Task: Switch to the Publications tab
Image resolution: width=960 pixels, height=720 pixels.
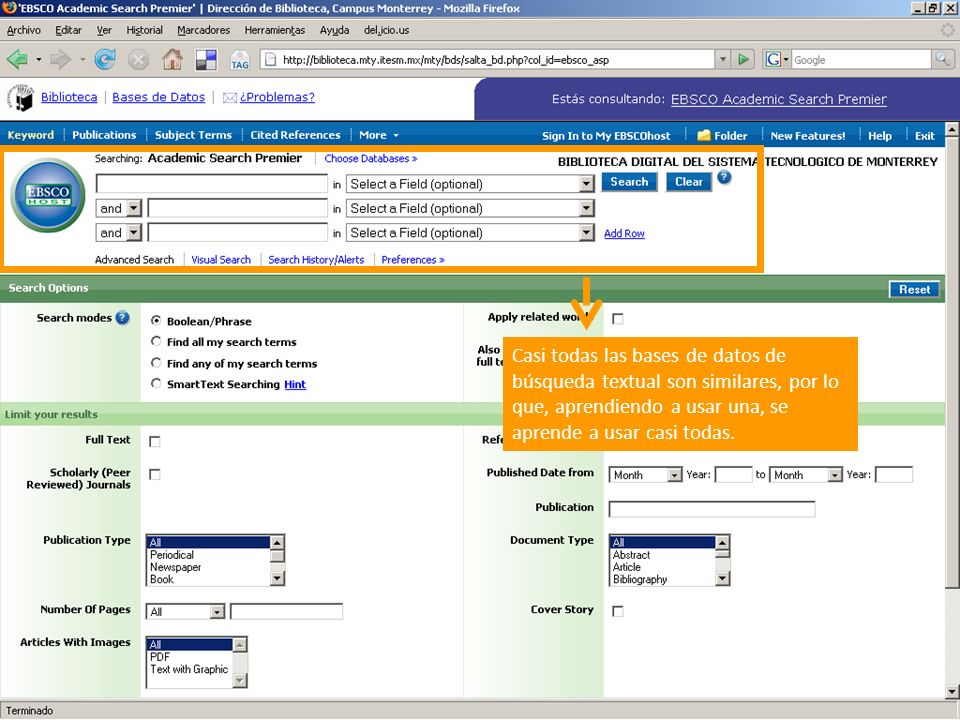Action: 104,135
